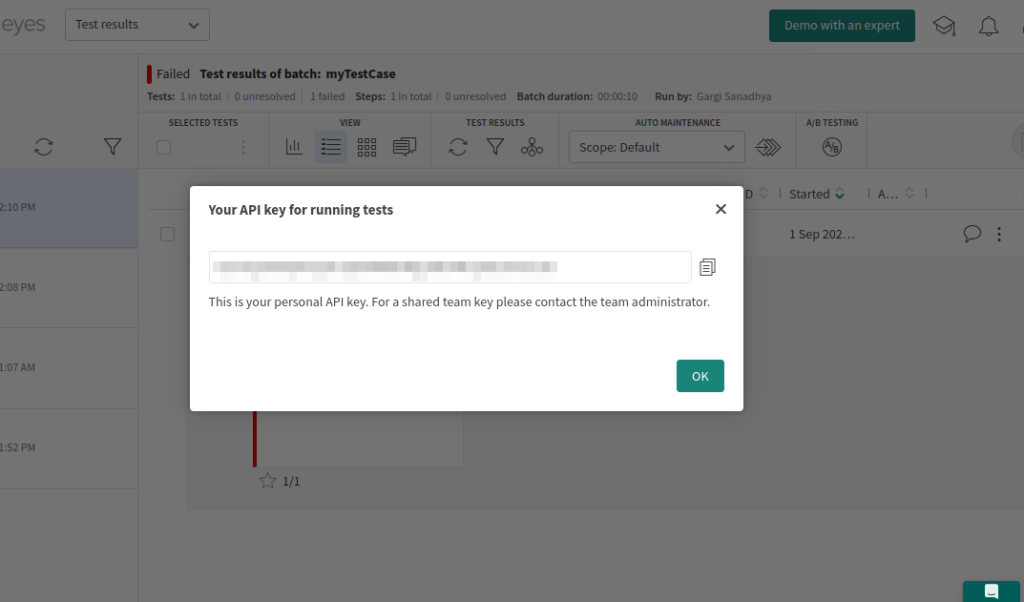Filter batches using the sidebar funnel icon
This screenshot has width=1024, height=602.
click(113, 147)
